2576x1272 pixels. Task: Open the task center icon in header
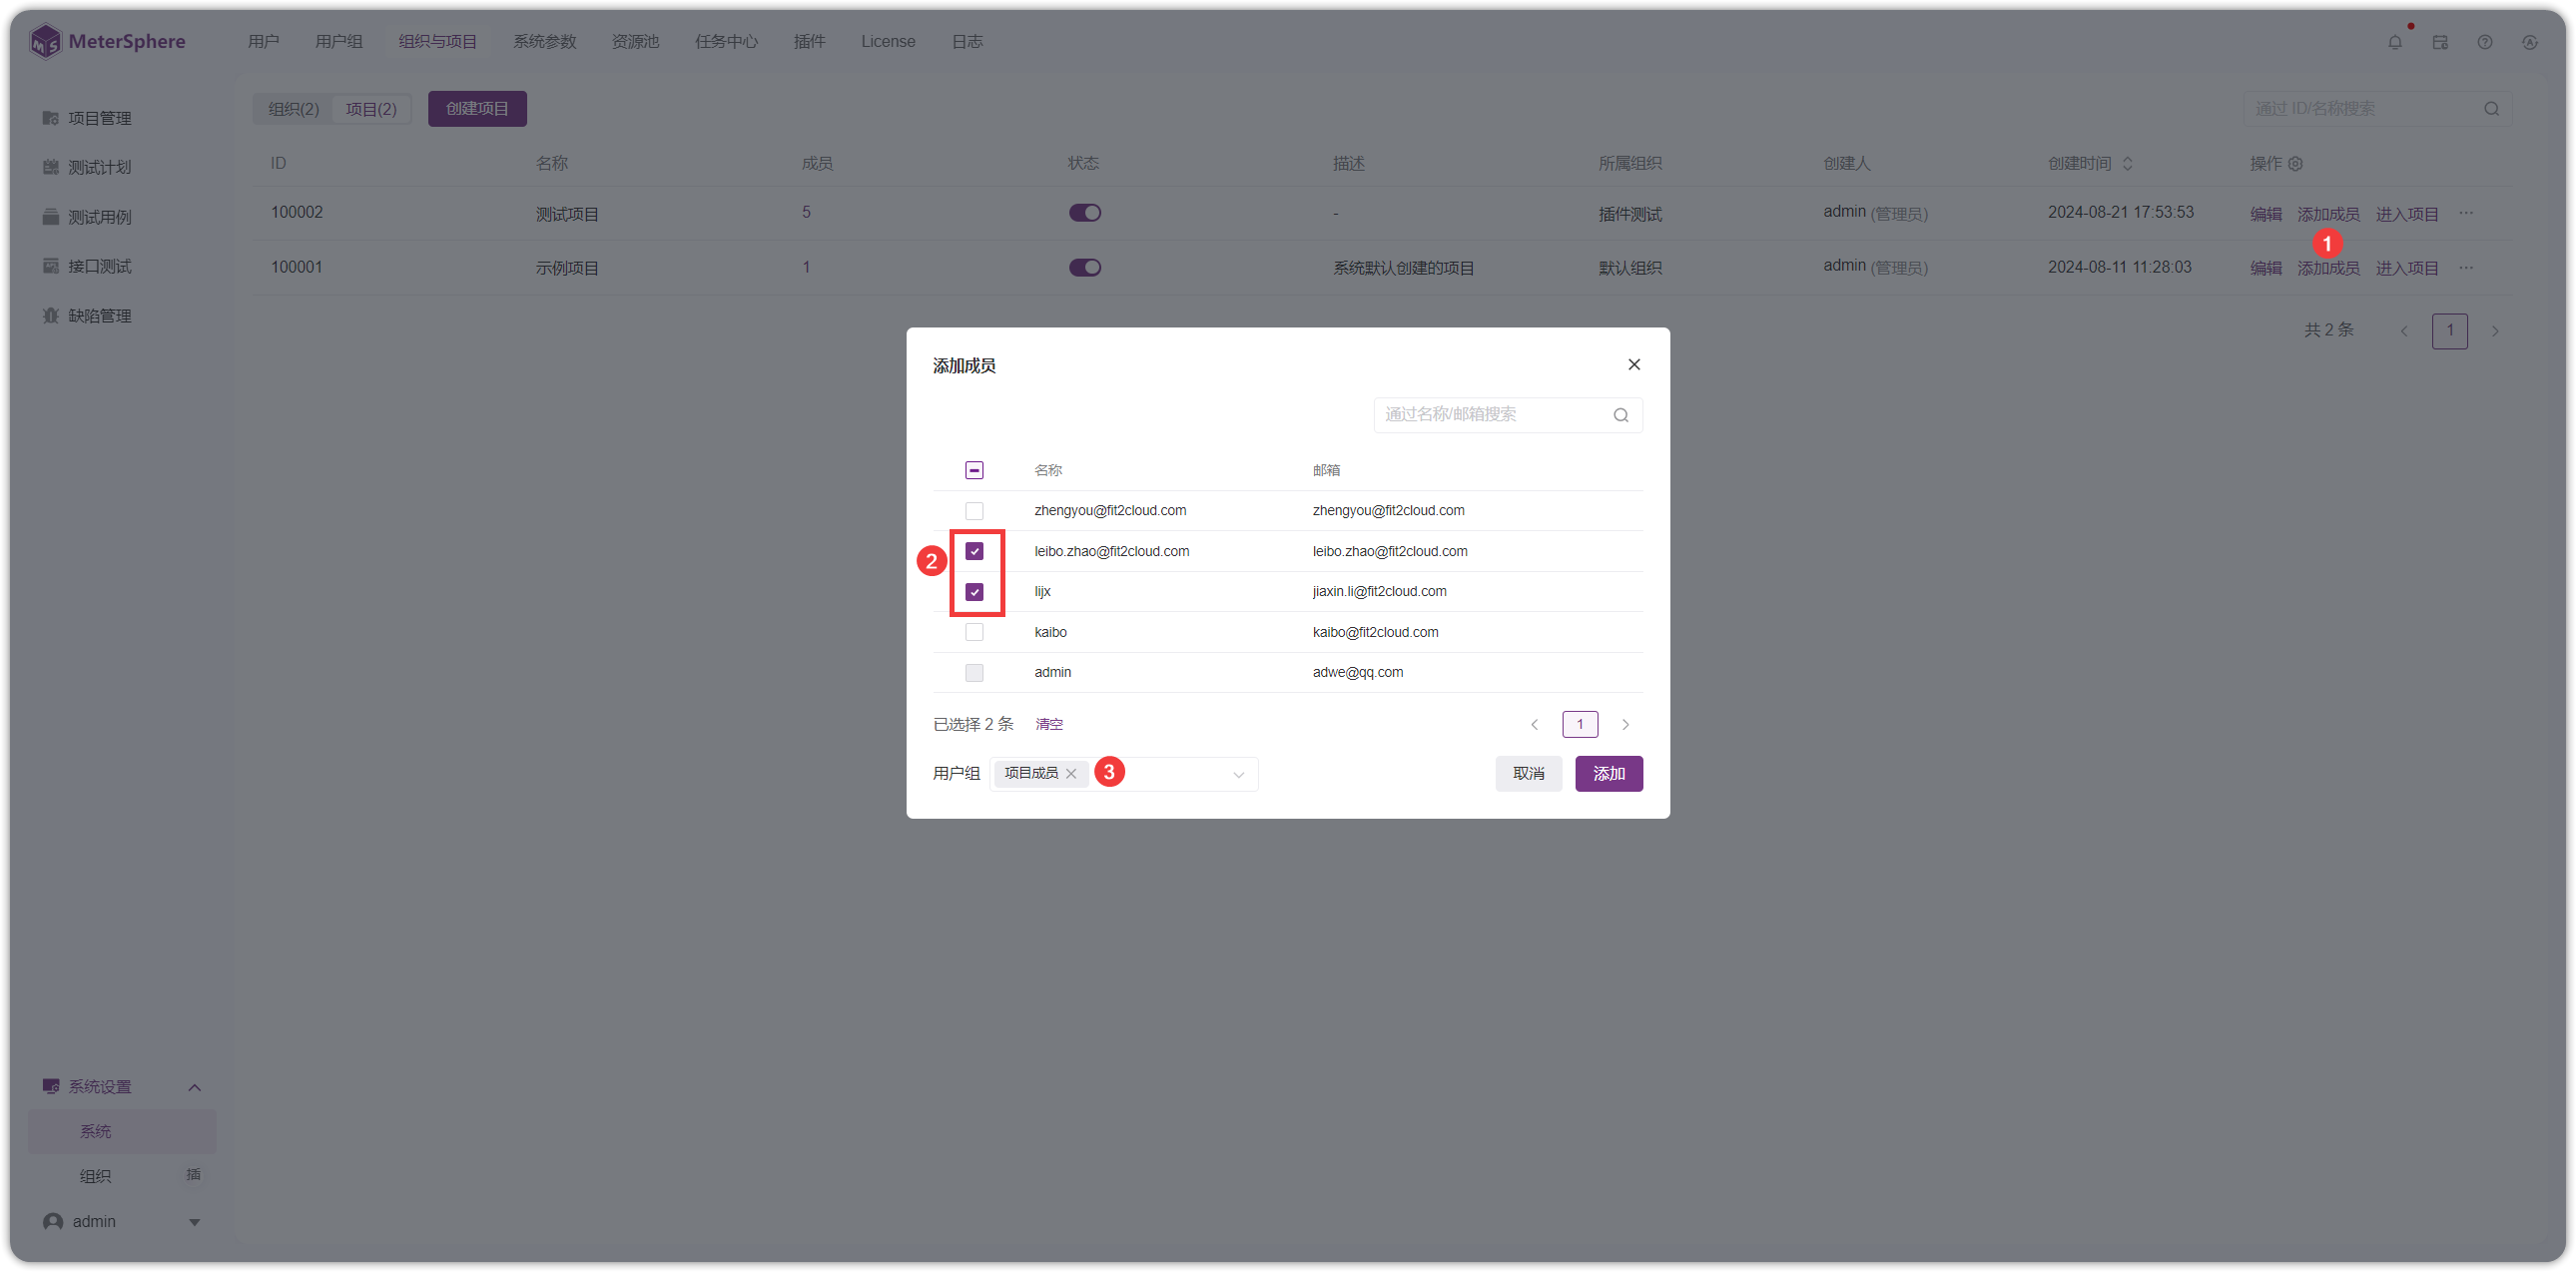(2440, 42)
